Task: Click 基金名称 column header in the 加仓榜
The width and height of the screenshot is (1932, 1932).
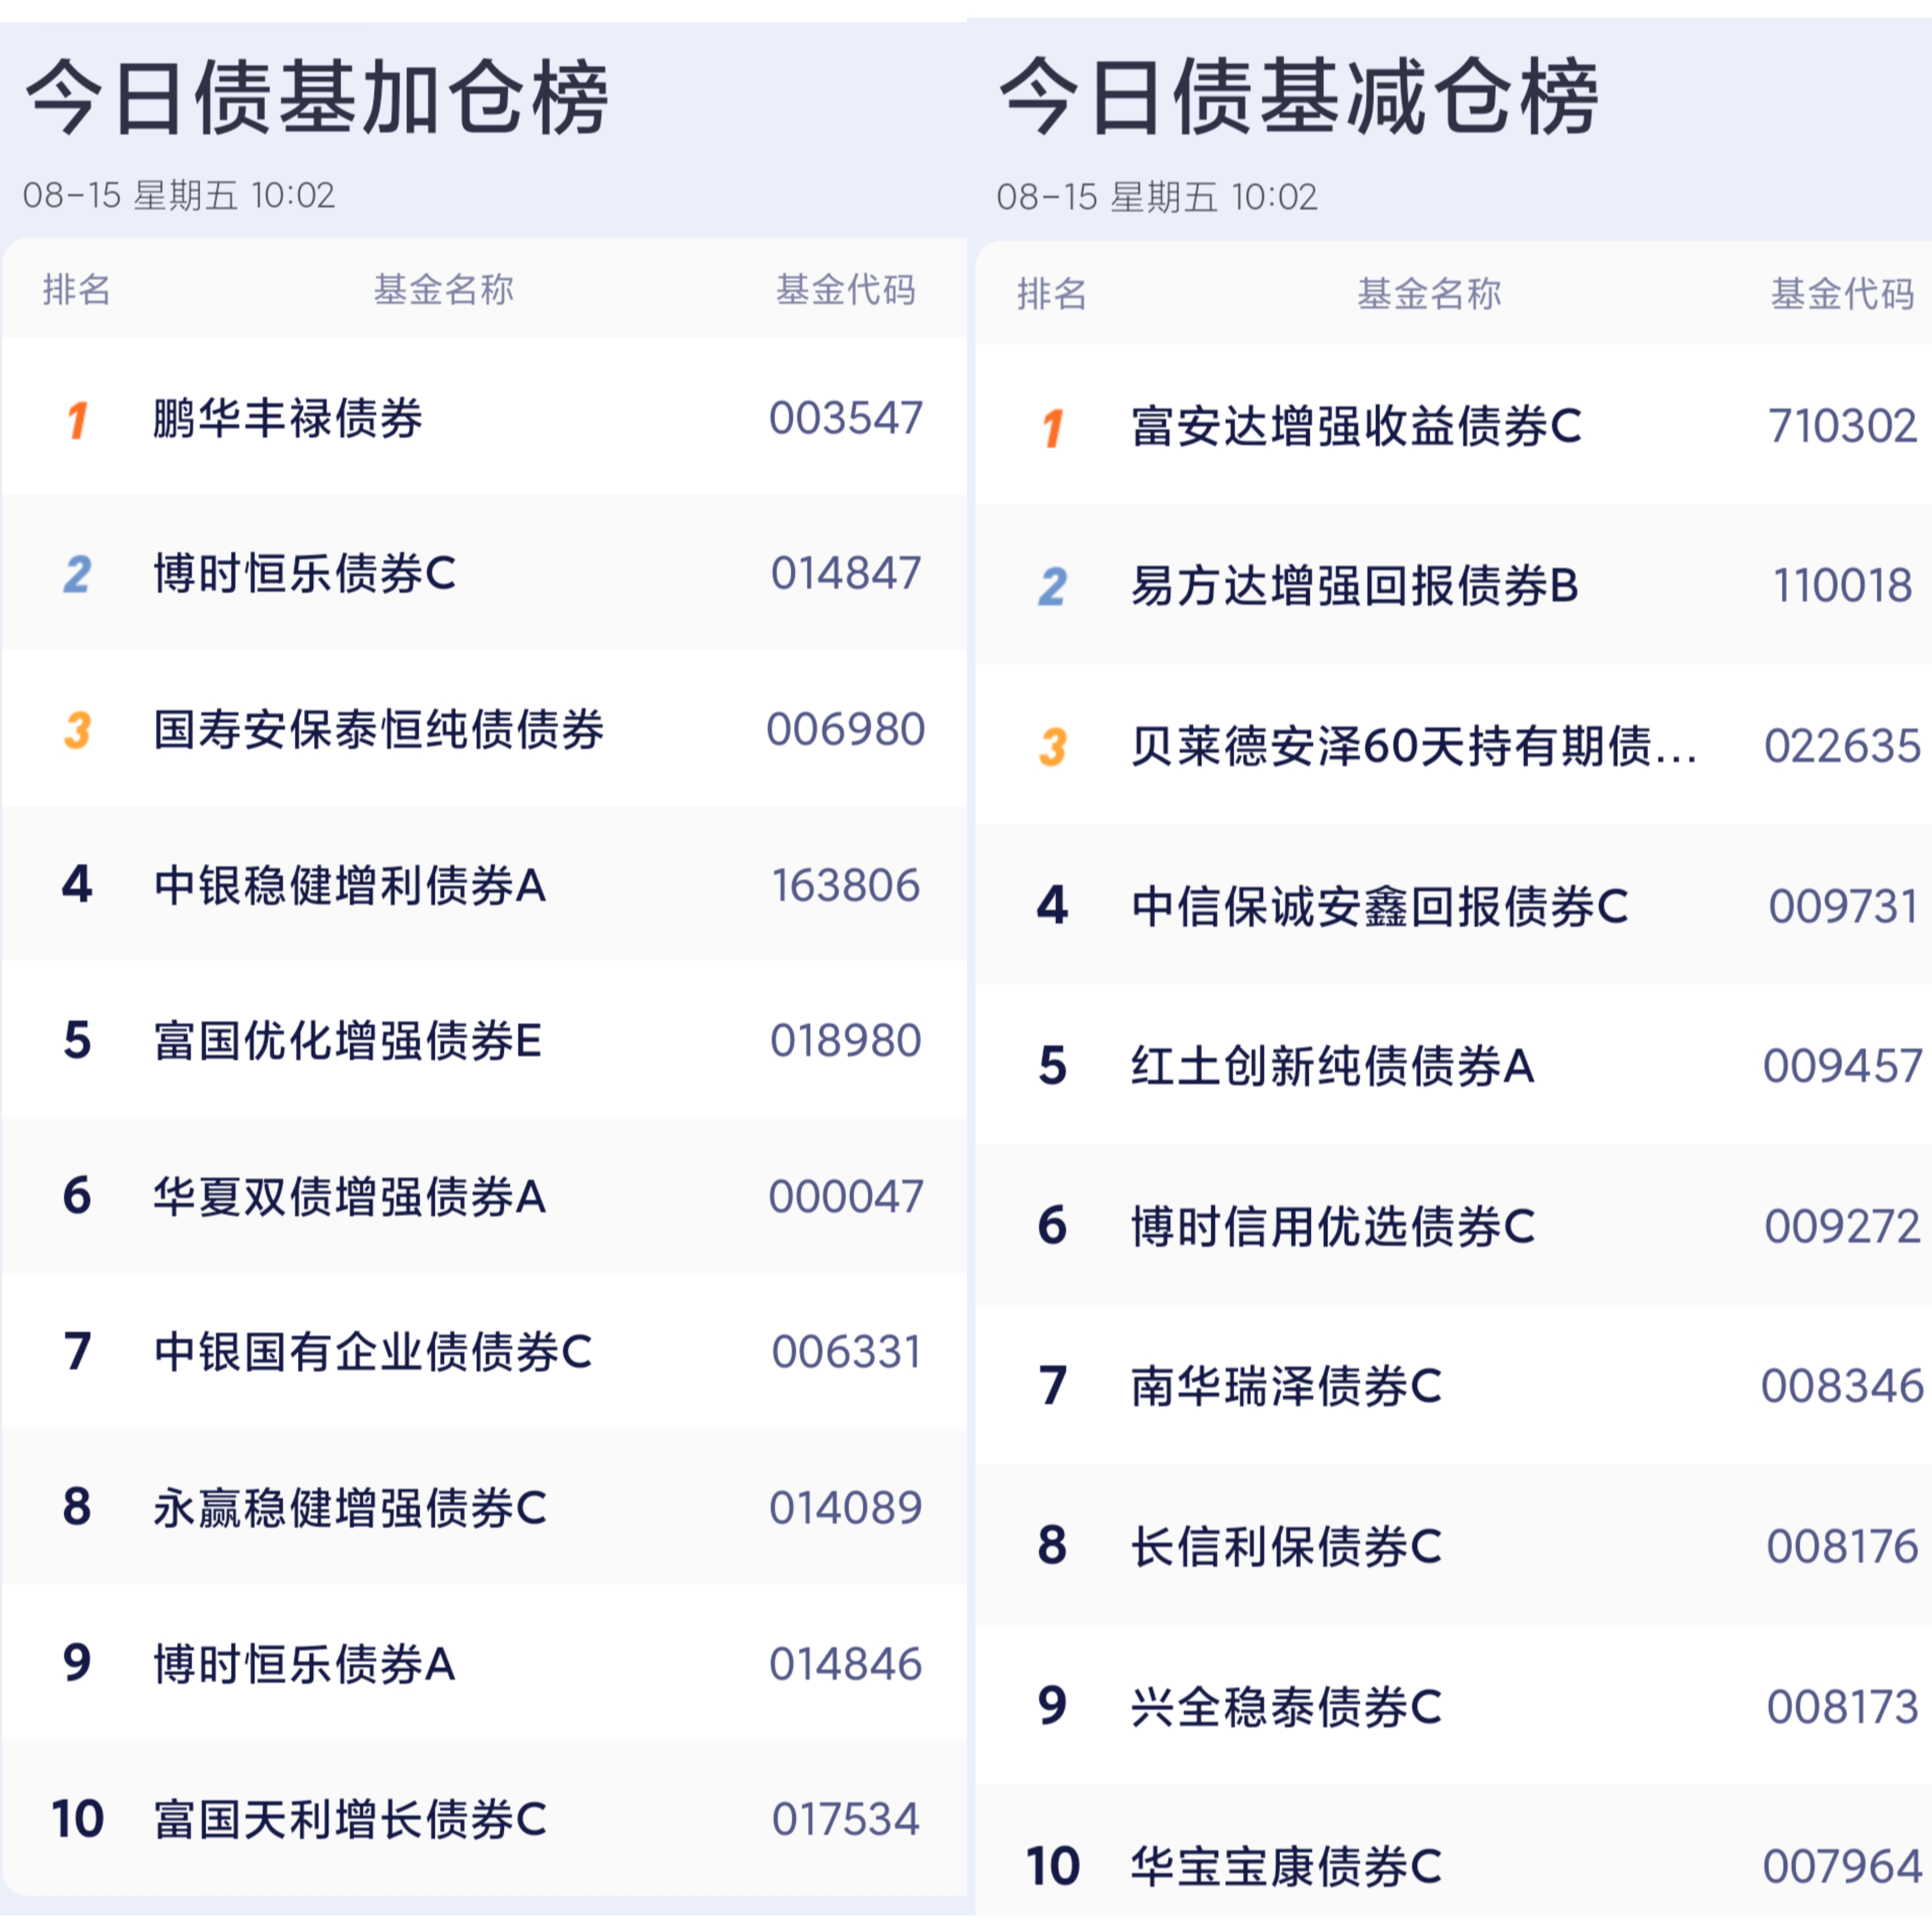Action: coord(444,290)
